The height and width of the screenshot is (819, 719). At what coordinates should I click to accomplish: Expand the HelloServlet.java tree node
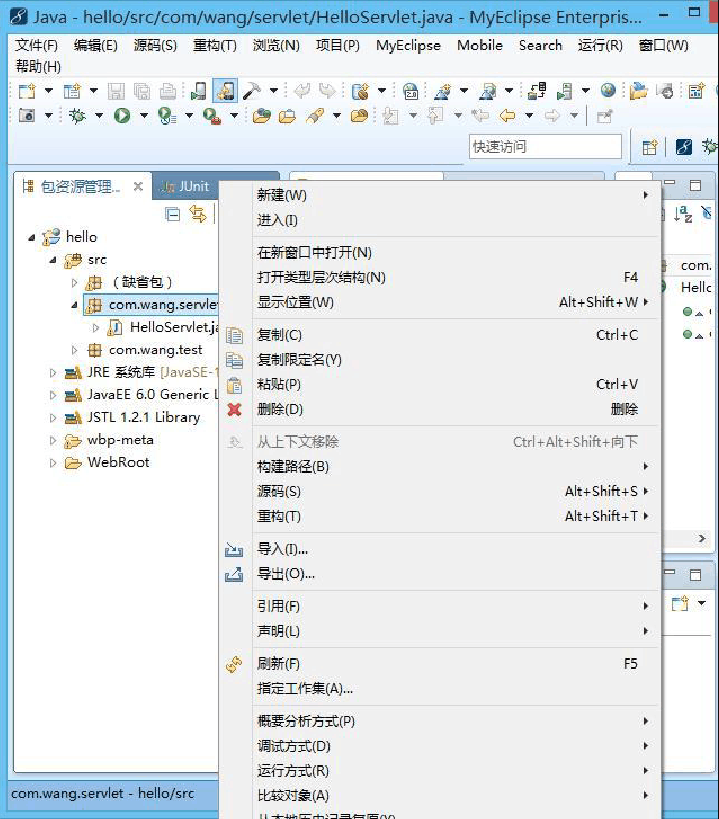click(96, 328)
